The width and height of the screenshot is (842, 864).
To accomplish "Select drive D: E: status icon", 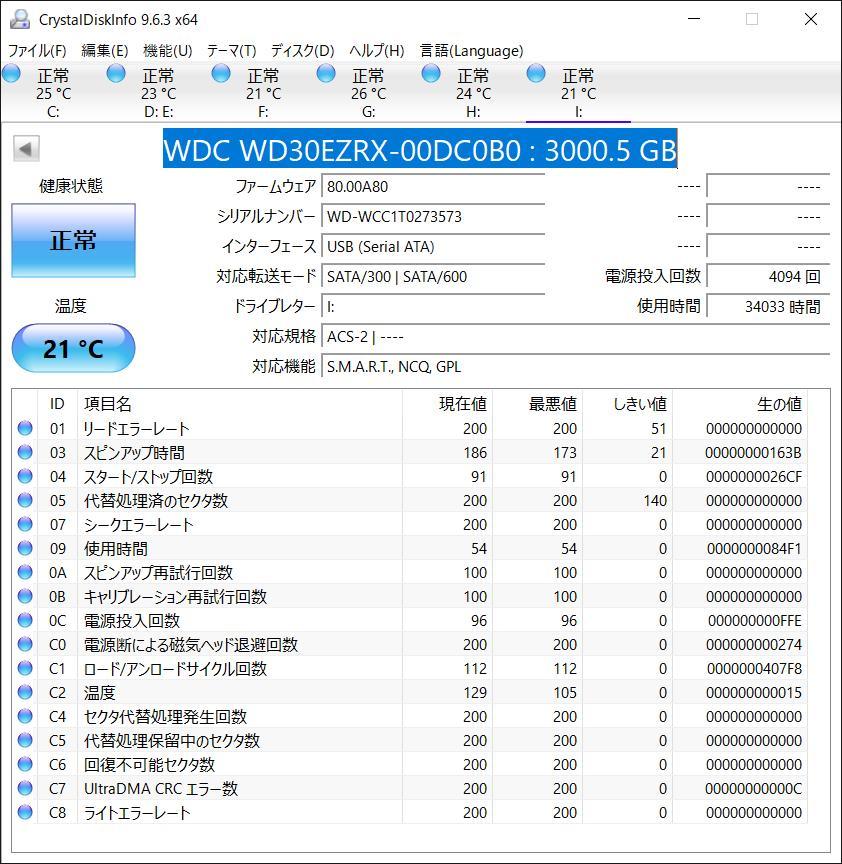I will pyautogui.click(x=116, y=73).
